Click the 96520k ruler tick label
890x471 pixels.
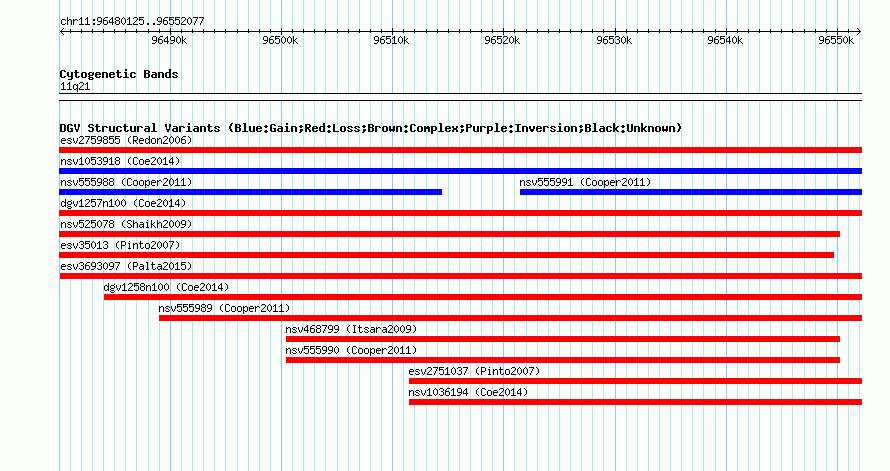(502, 40)
